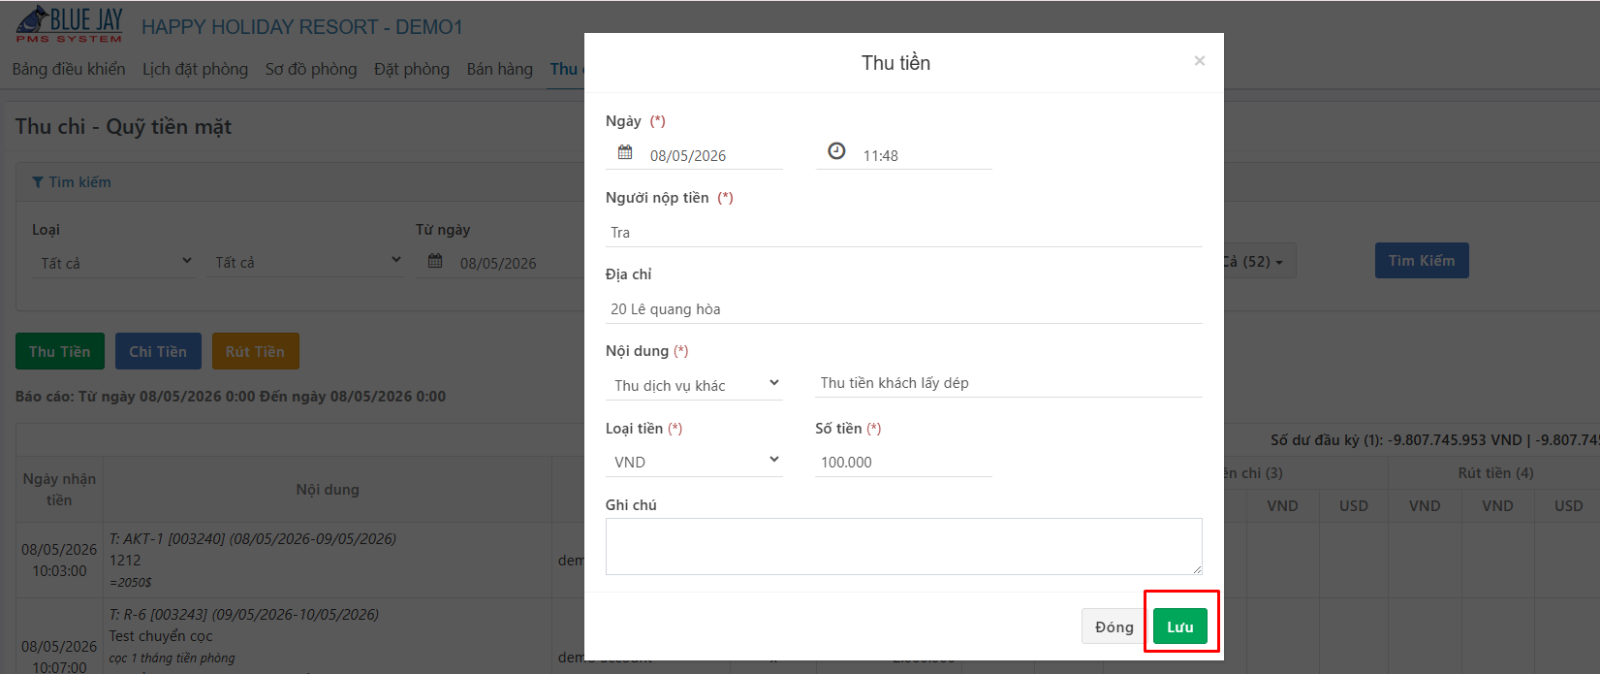Screen dimensions: 1600x674
Task: Click the Chi Tiền blue button
Action: [158, 351]
